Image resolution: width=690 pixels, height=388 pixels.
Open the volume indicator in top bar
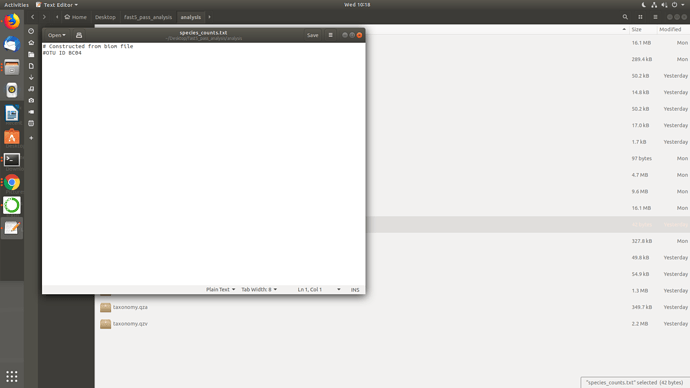(x=664, y=5)
